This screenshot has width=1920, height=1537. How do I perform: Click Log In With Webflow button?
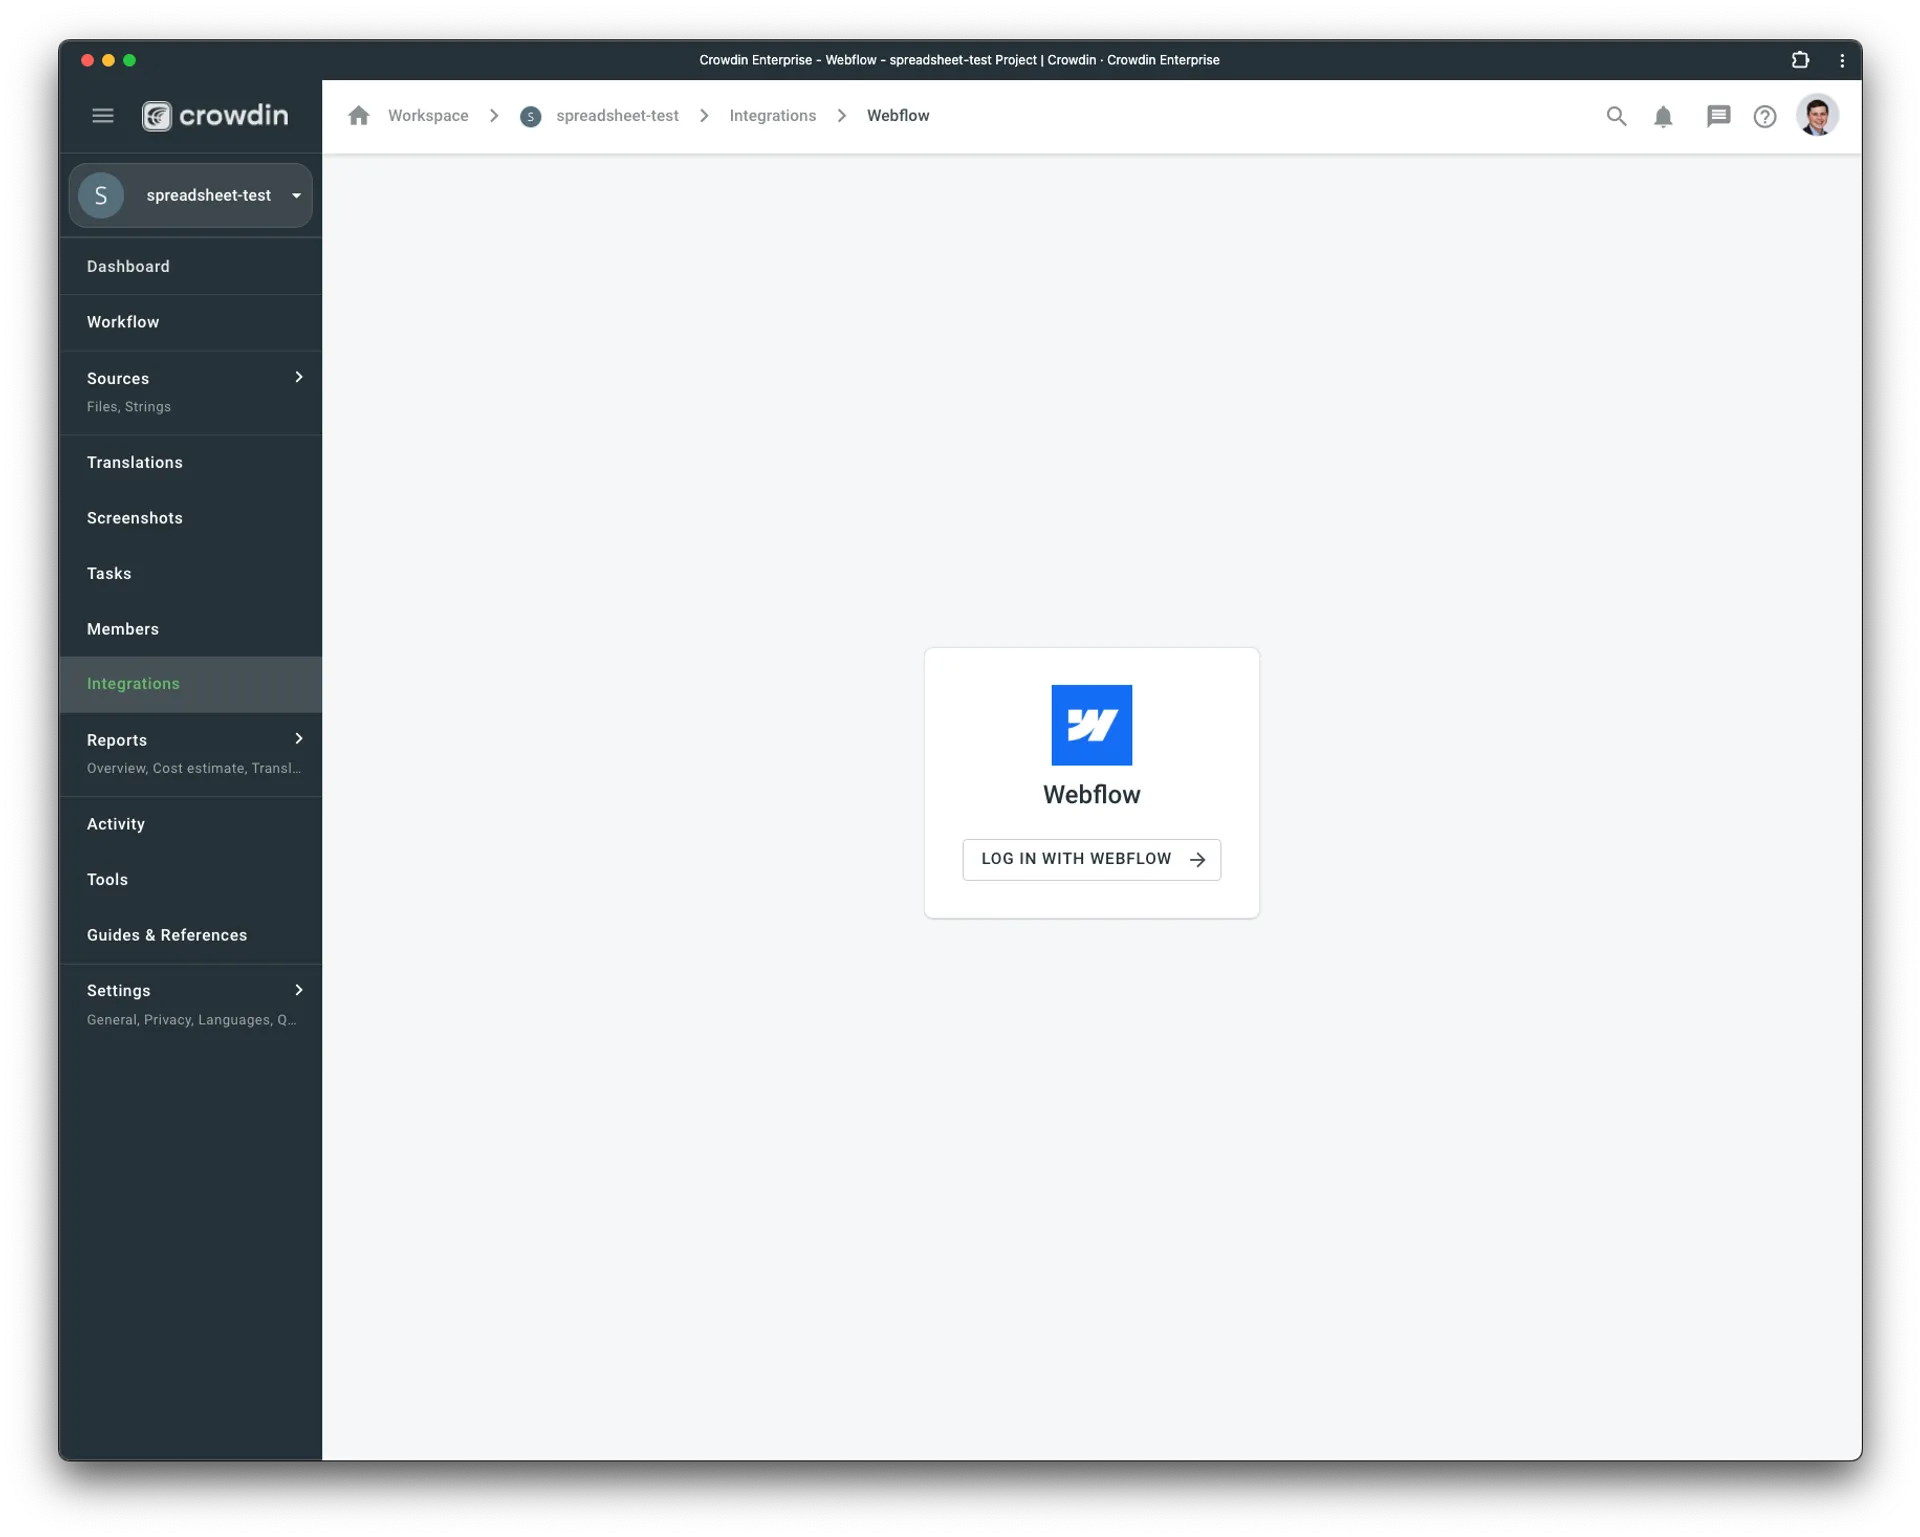tap(1091, 860)
